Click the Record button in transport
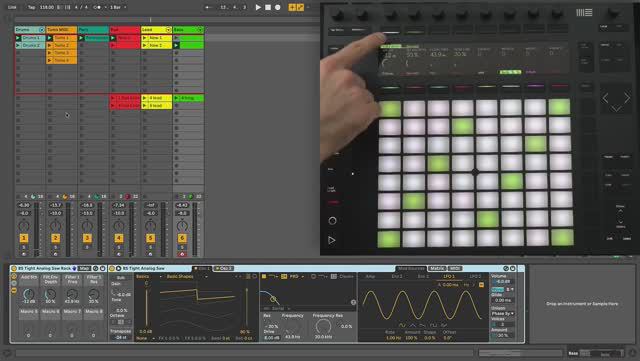This screenshot has width=640, height=361. point(278,7)
